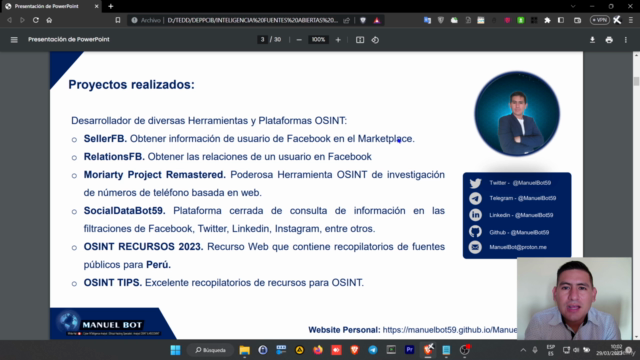
Task: Click 'Moriarty Project Remastered.' text
Action: click(155, 175)
